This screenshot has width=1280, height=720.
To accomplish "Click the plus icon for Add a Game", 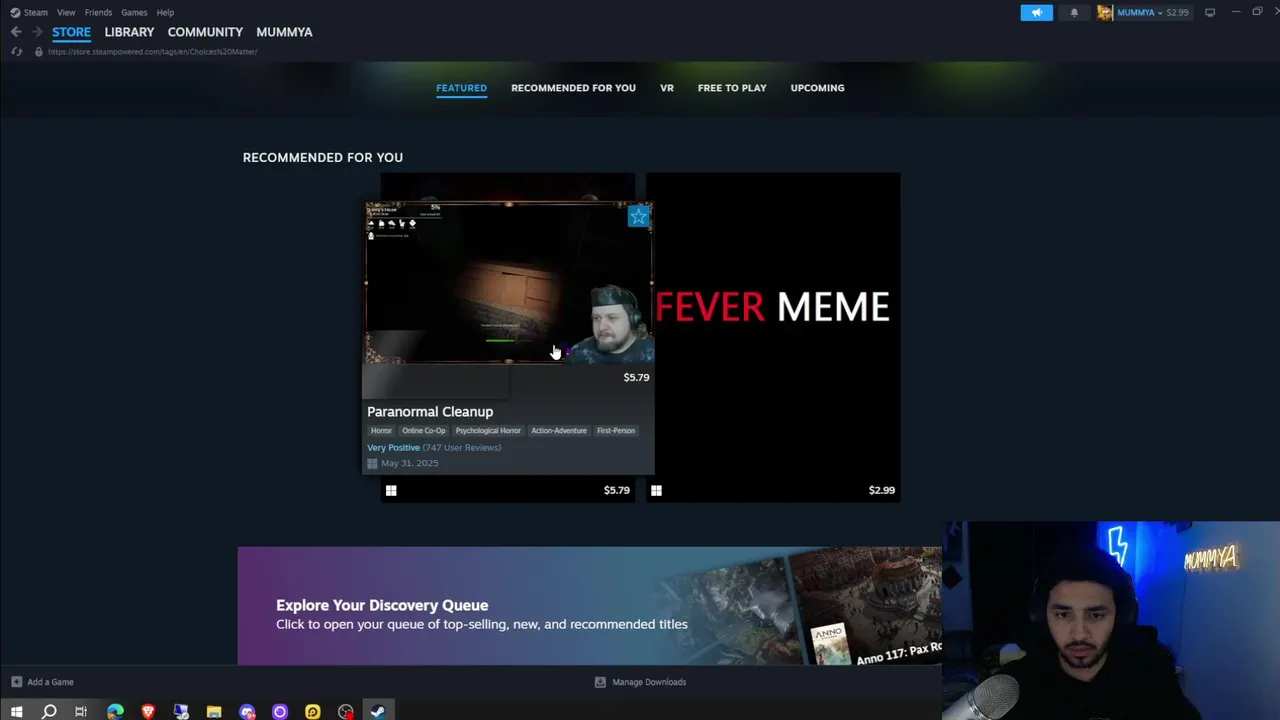I will click(x=16, y=682).
